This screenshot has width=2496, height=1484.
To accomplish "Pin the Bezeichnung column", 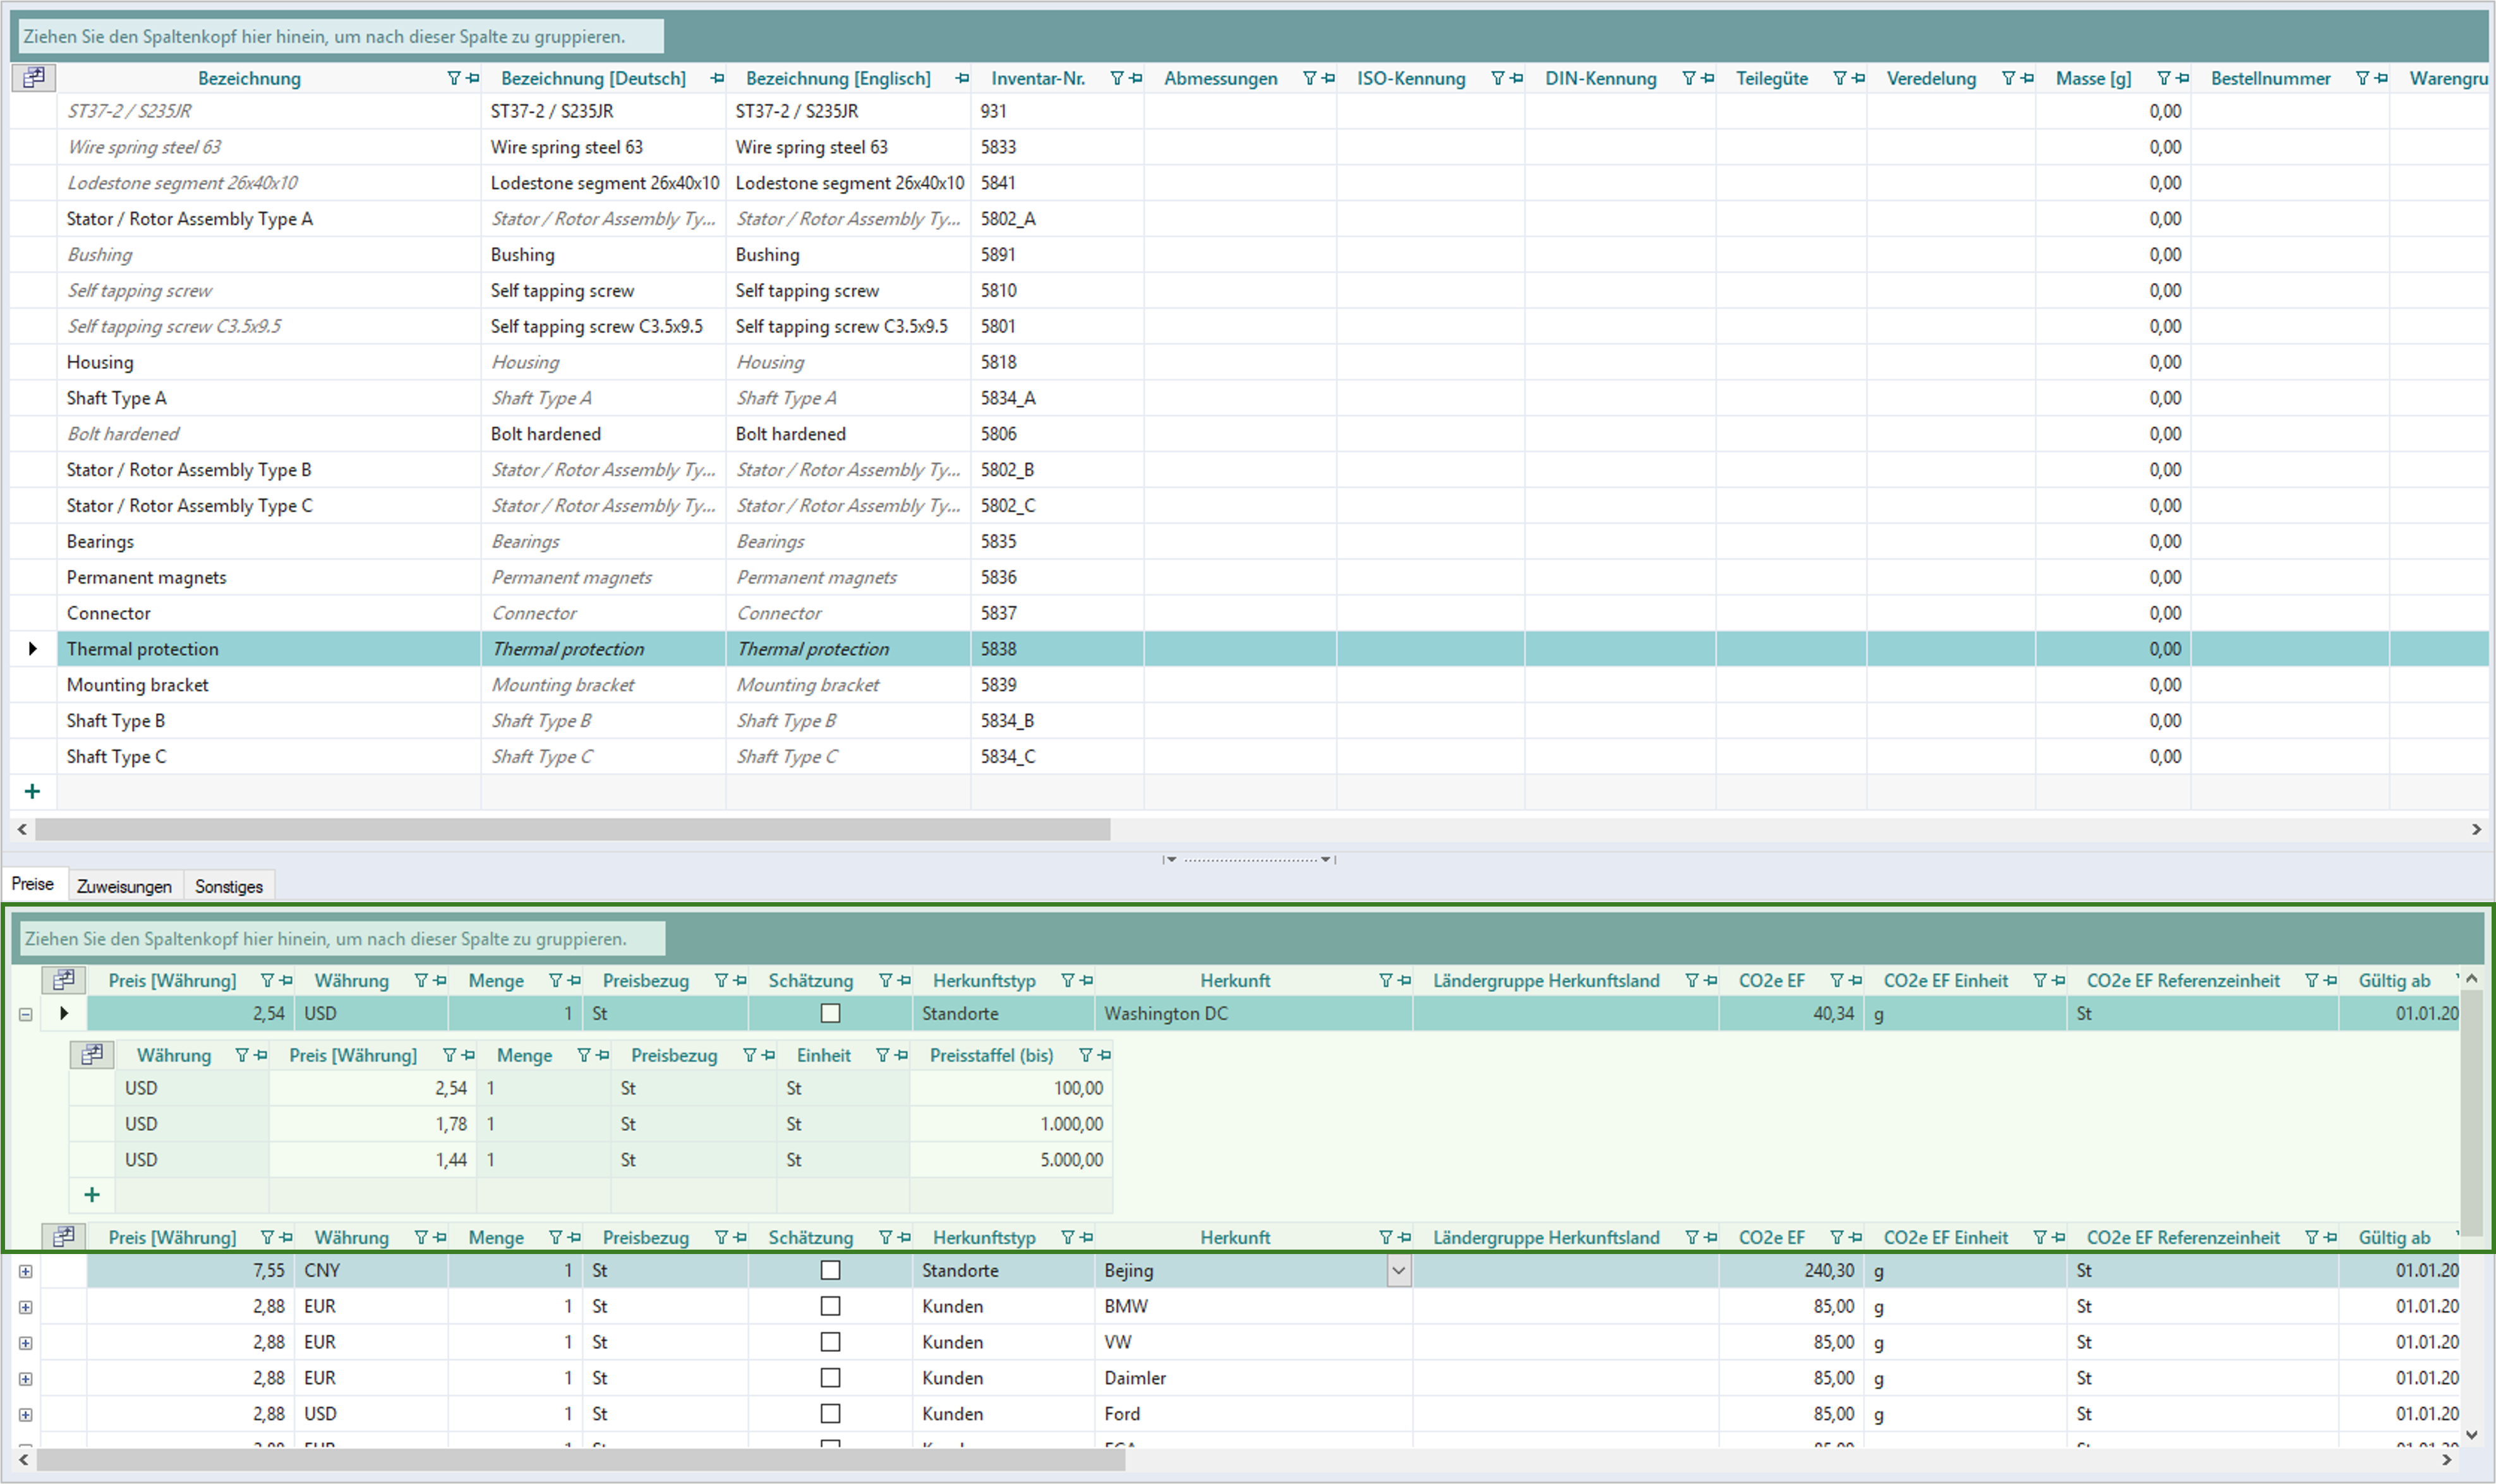I will coord(472,78).
